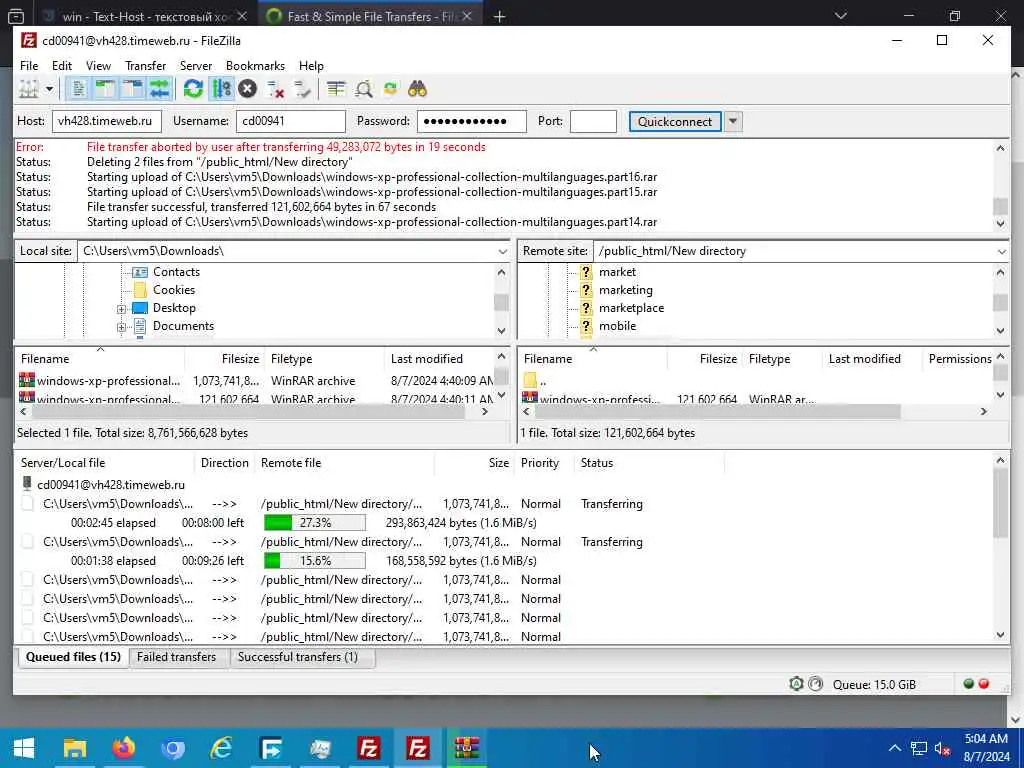Select the marketing remote folder
The width and height of the screenshot is (1024, 768).
coord(626,290)
